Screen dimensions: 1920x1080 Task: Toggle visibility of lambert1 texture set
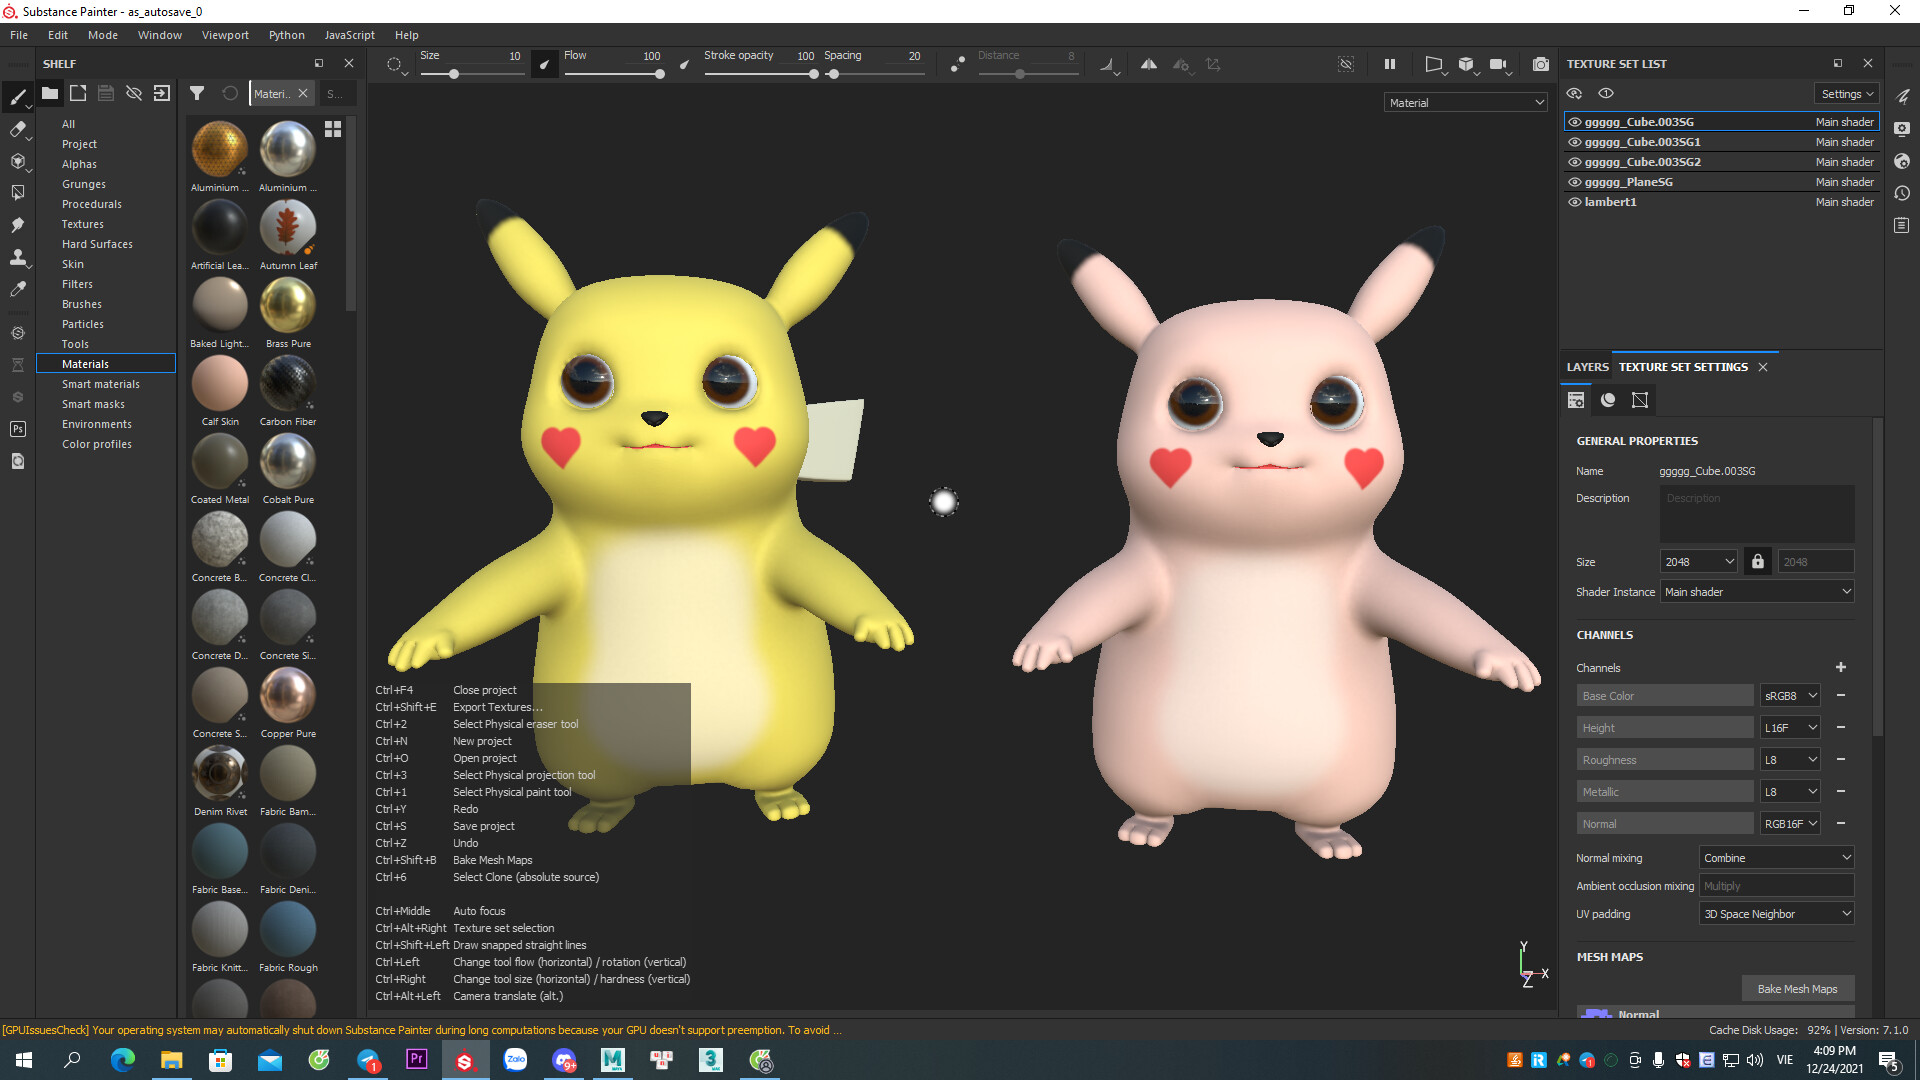[x=1574, y=202]
